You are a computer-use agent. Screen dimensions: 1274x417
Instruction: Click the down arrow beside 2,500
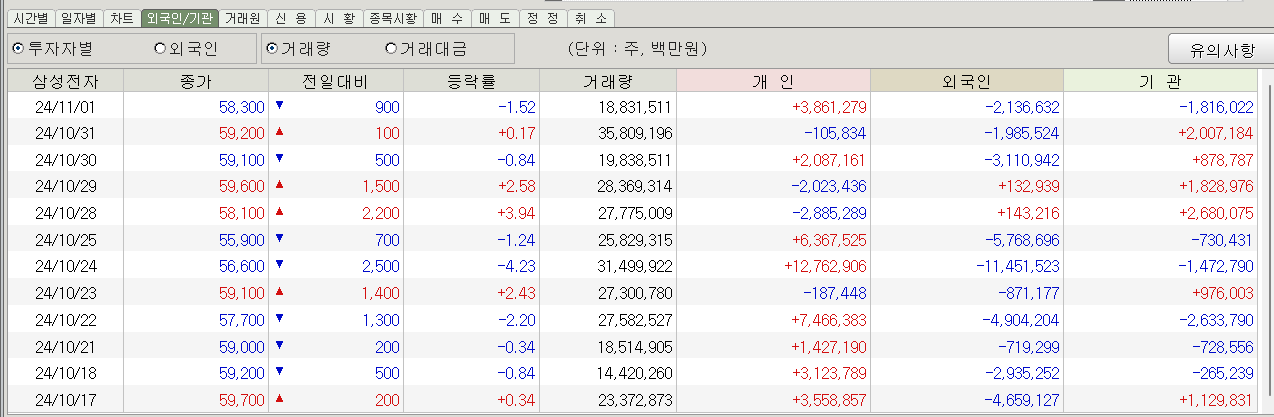point(280,265)
